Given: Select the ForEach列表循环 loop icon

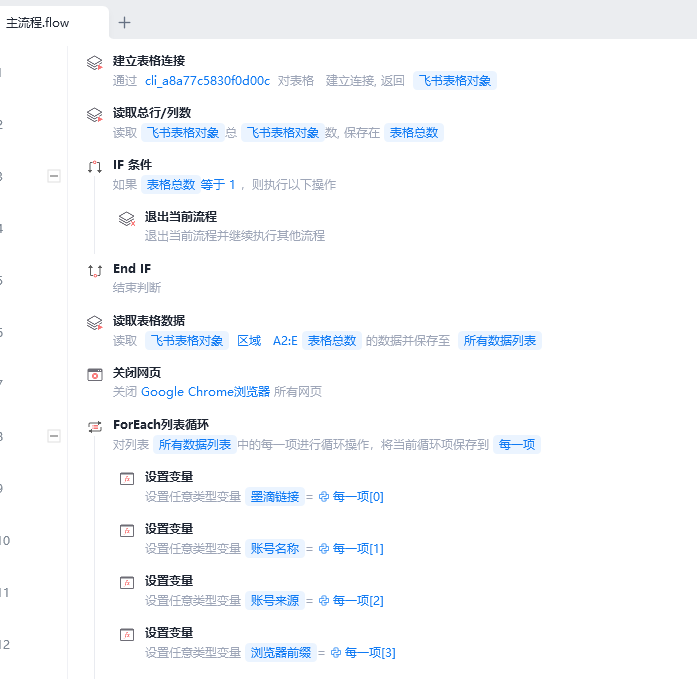Looking at the screenshot, I should click(x=94, y=427).
